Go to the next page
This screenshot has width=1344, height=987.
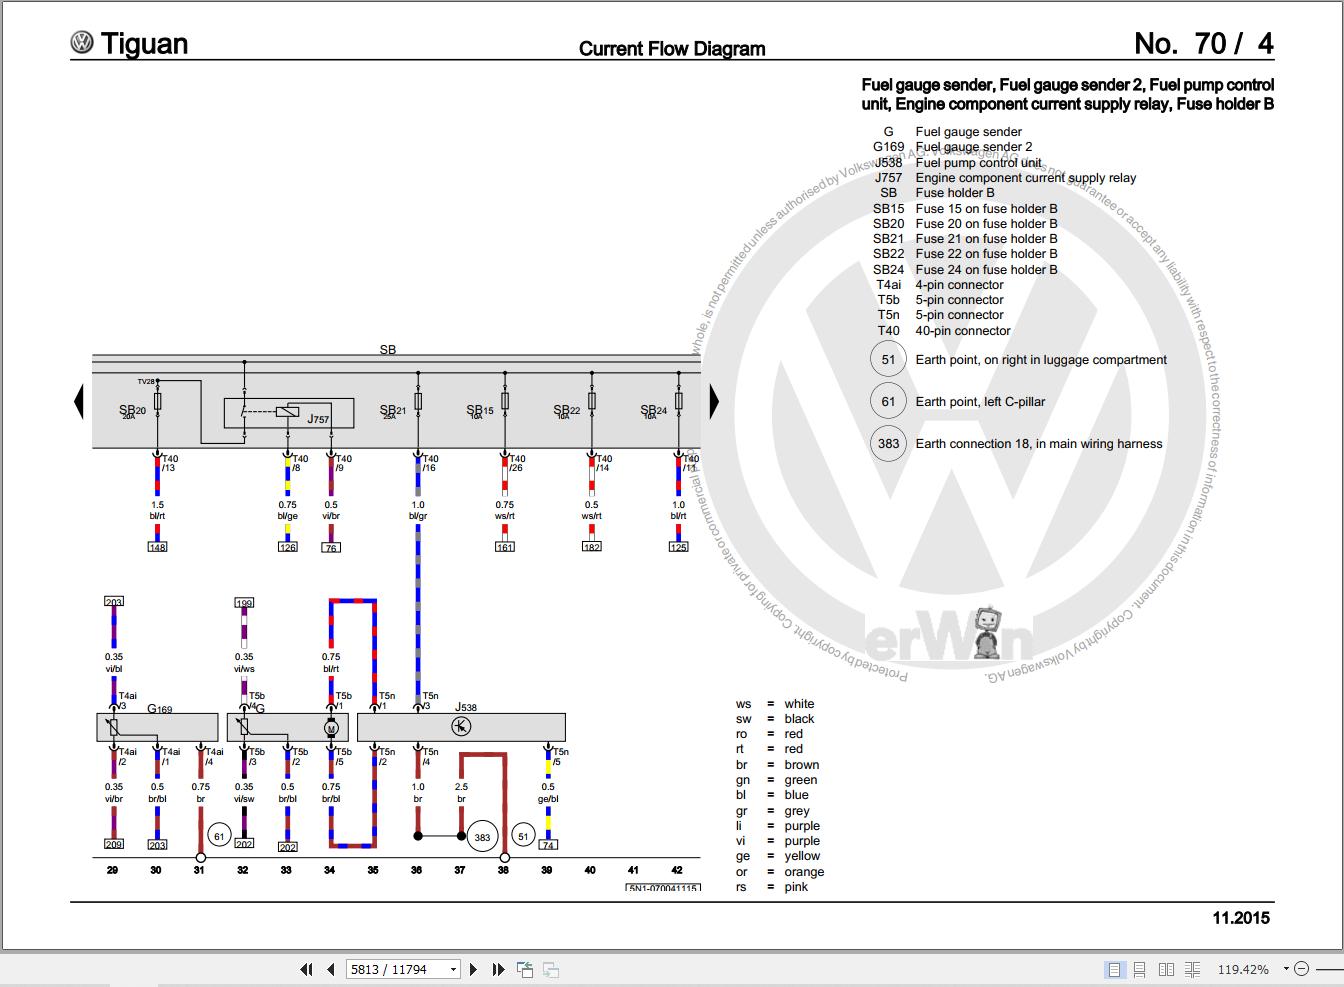click(x=473, y=969)
